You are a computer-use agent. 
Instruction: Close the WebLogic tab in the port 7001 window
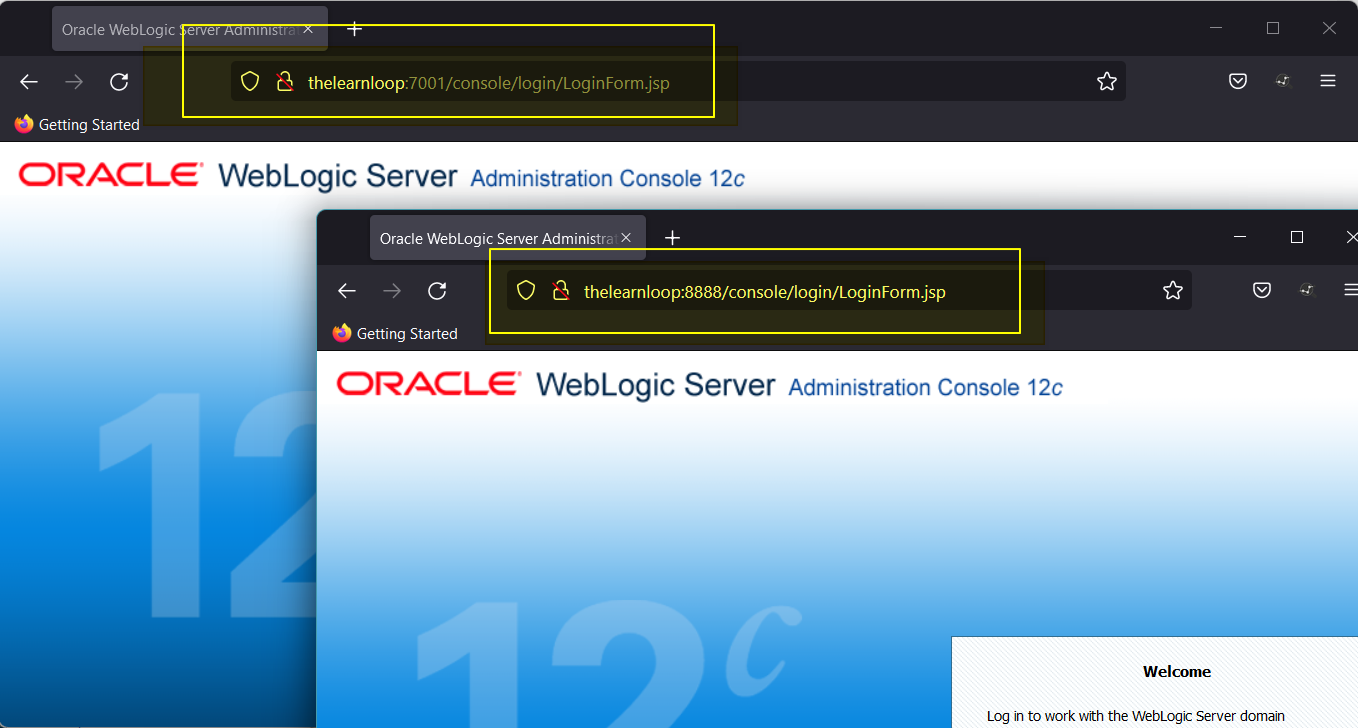point(308,29)
